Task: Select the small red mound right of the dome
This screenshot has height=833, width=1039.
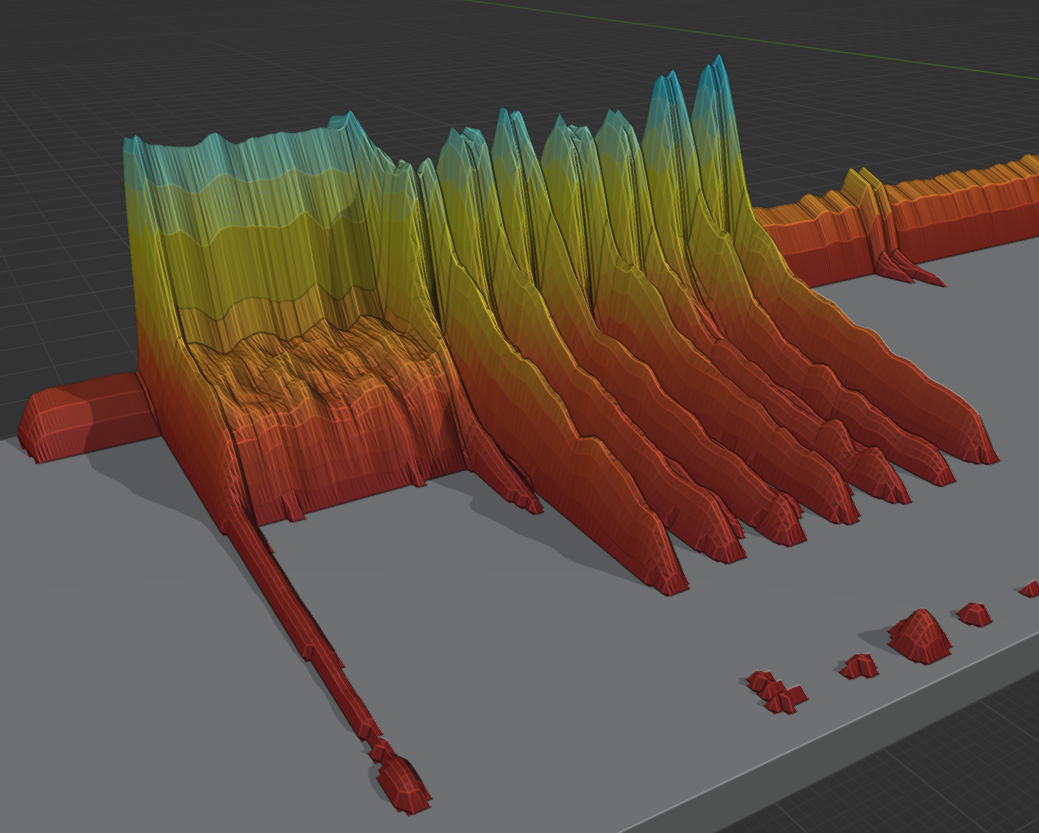Action: click(973, 614)
